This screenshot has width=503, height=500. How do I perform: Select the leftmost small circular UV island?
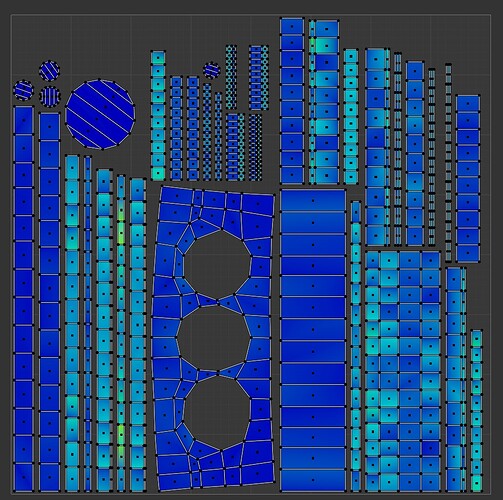24,90
